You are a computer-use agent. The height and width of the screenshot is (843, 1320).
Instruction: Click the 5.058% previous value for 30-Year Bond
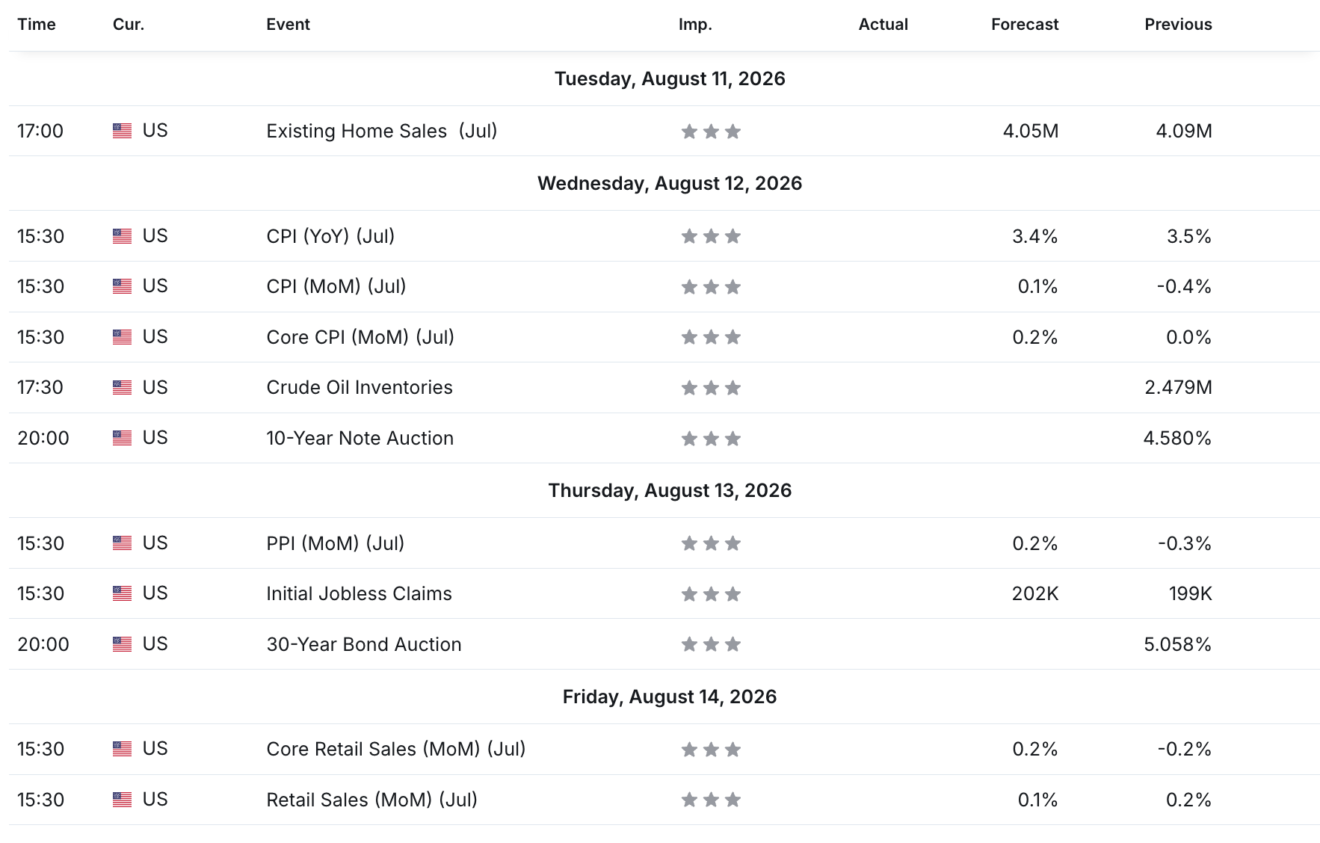click(x=1178, y=644)
